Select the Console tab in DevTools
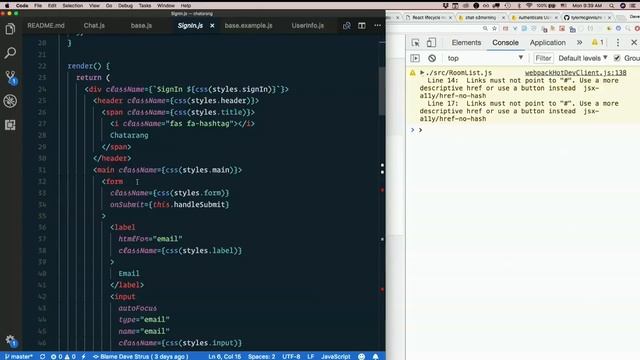Image resolution: width=640 pixels, height=360 pixels. pyautogui.click(x=505, y=42)
